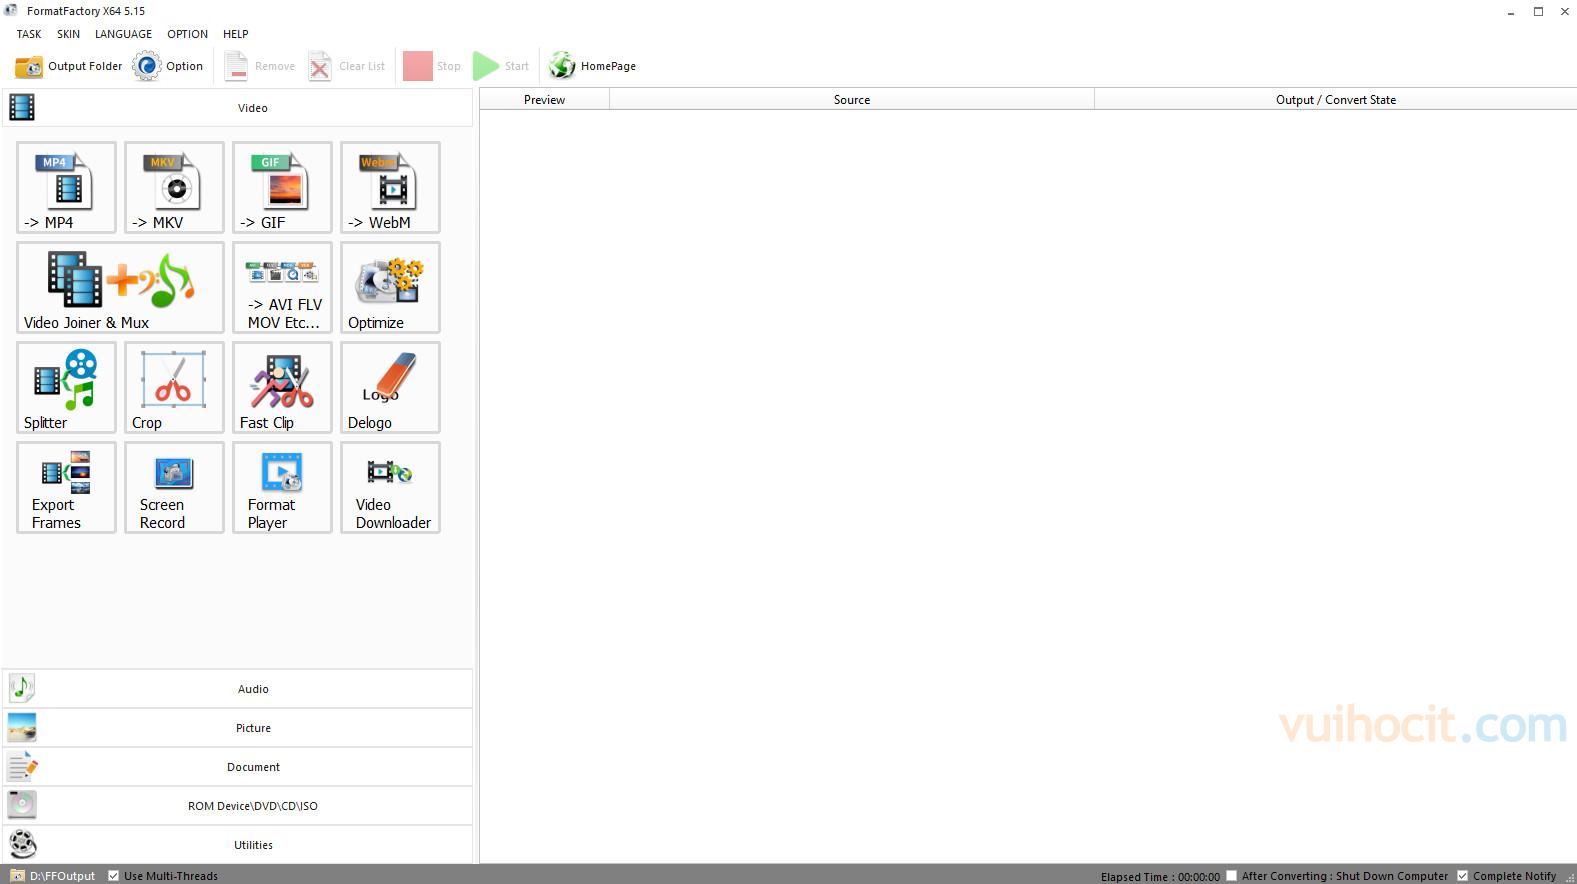Expand ROM Device\DVD\CD\ISO category

coord(238,806)
